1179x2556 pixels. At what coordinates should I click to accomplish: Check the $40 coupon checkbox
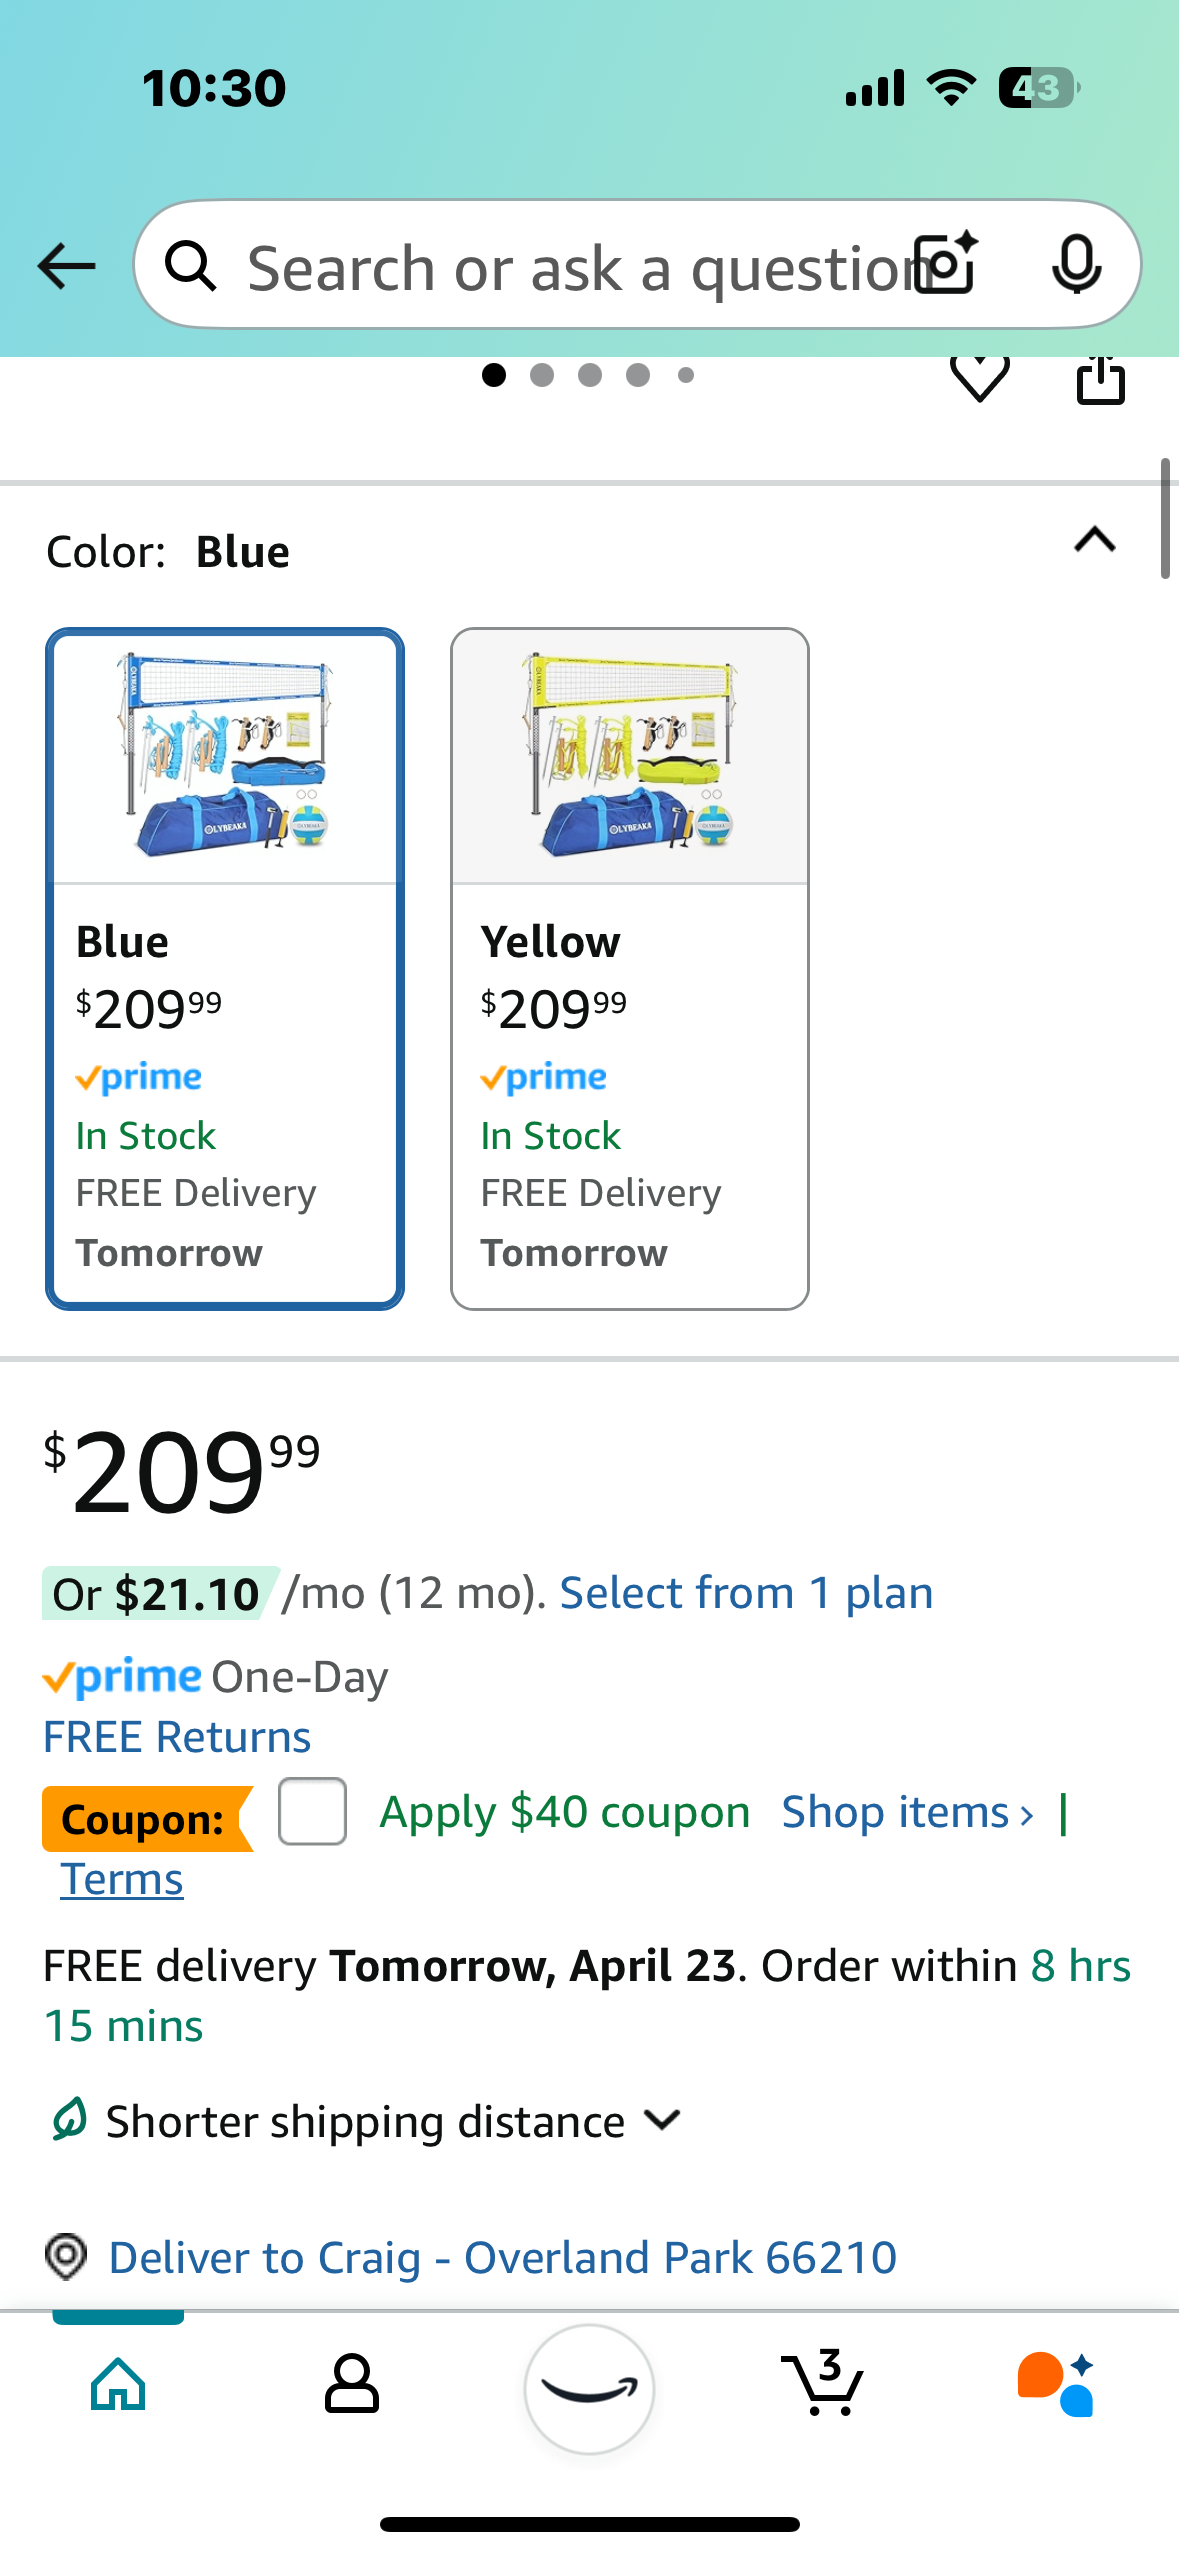point(312,1811)
